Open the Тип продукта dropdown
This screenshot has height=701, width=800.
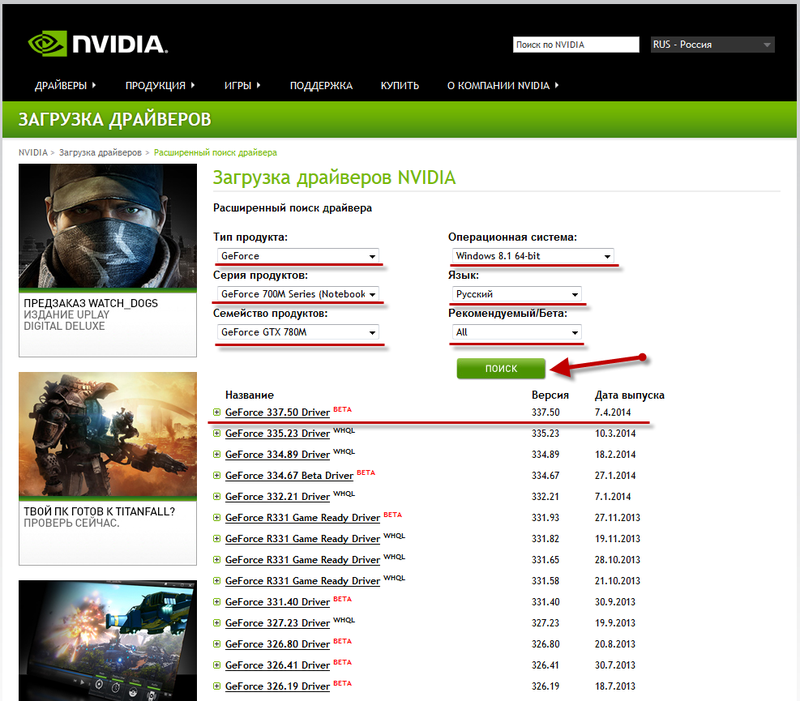(298, 256)
